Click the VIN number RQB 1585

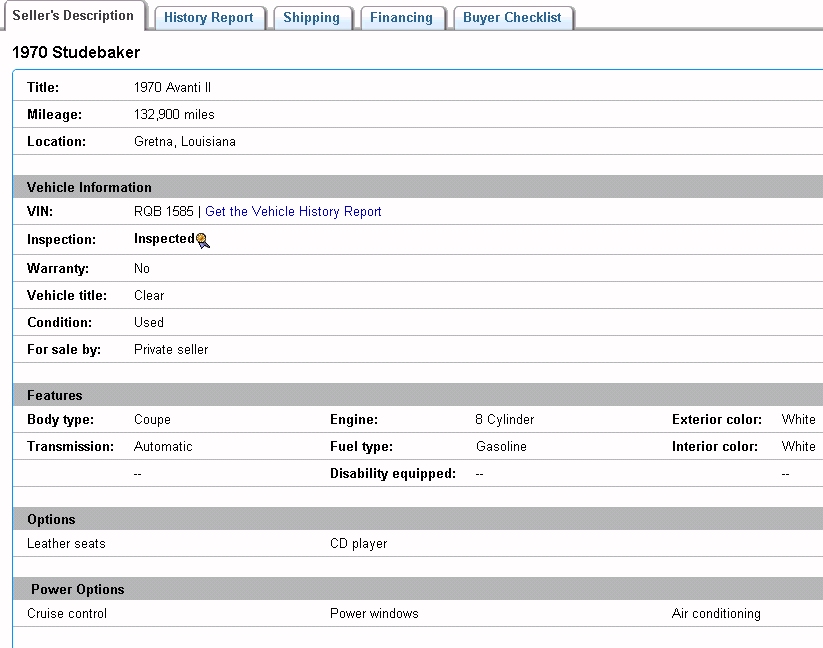(x=165, y=212)
